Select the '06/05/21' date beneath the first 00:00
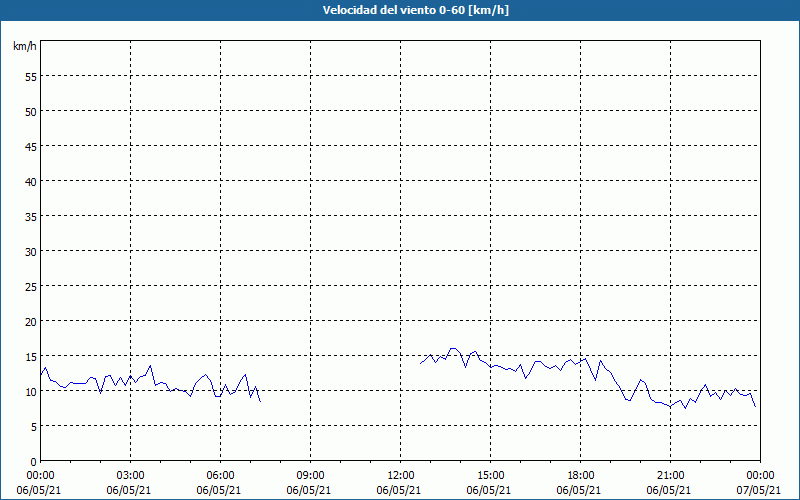 tap(39, 490)
